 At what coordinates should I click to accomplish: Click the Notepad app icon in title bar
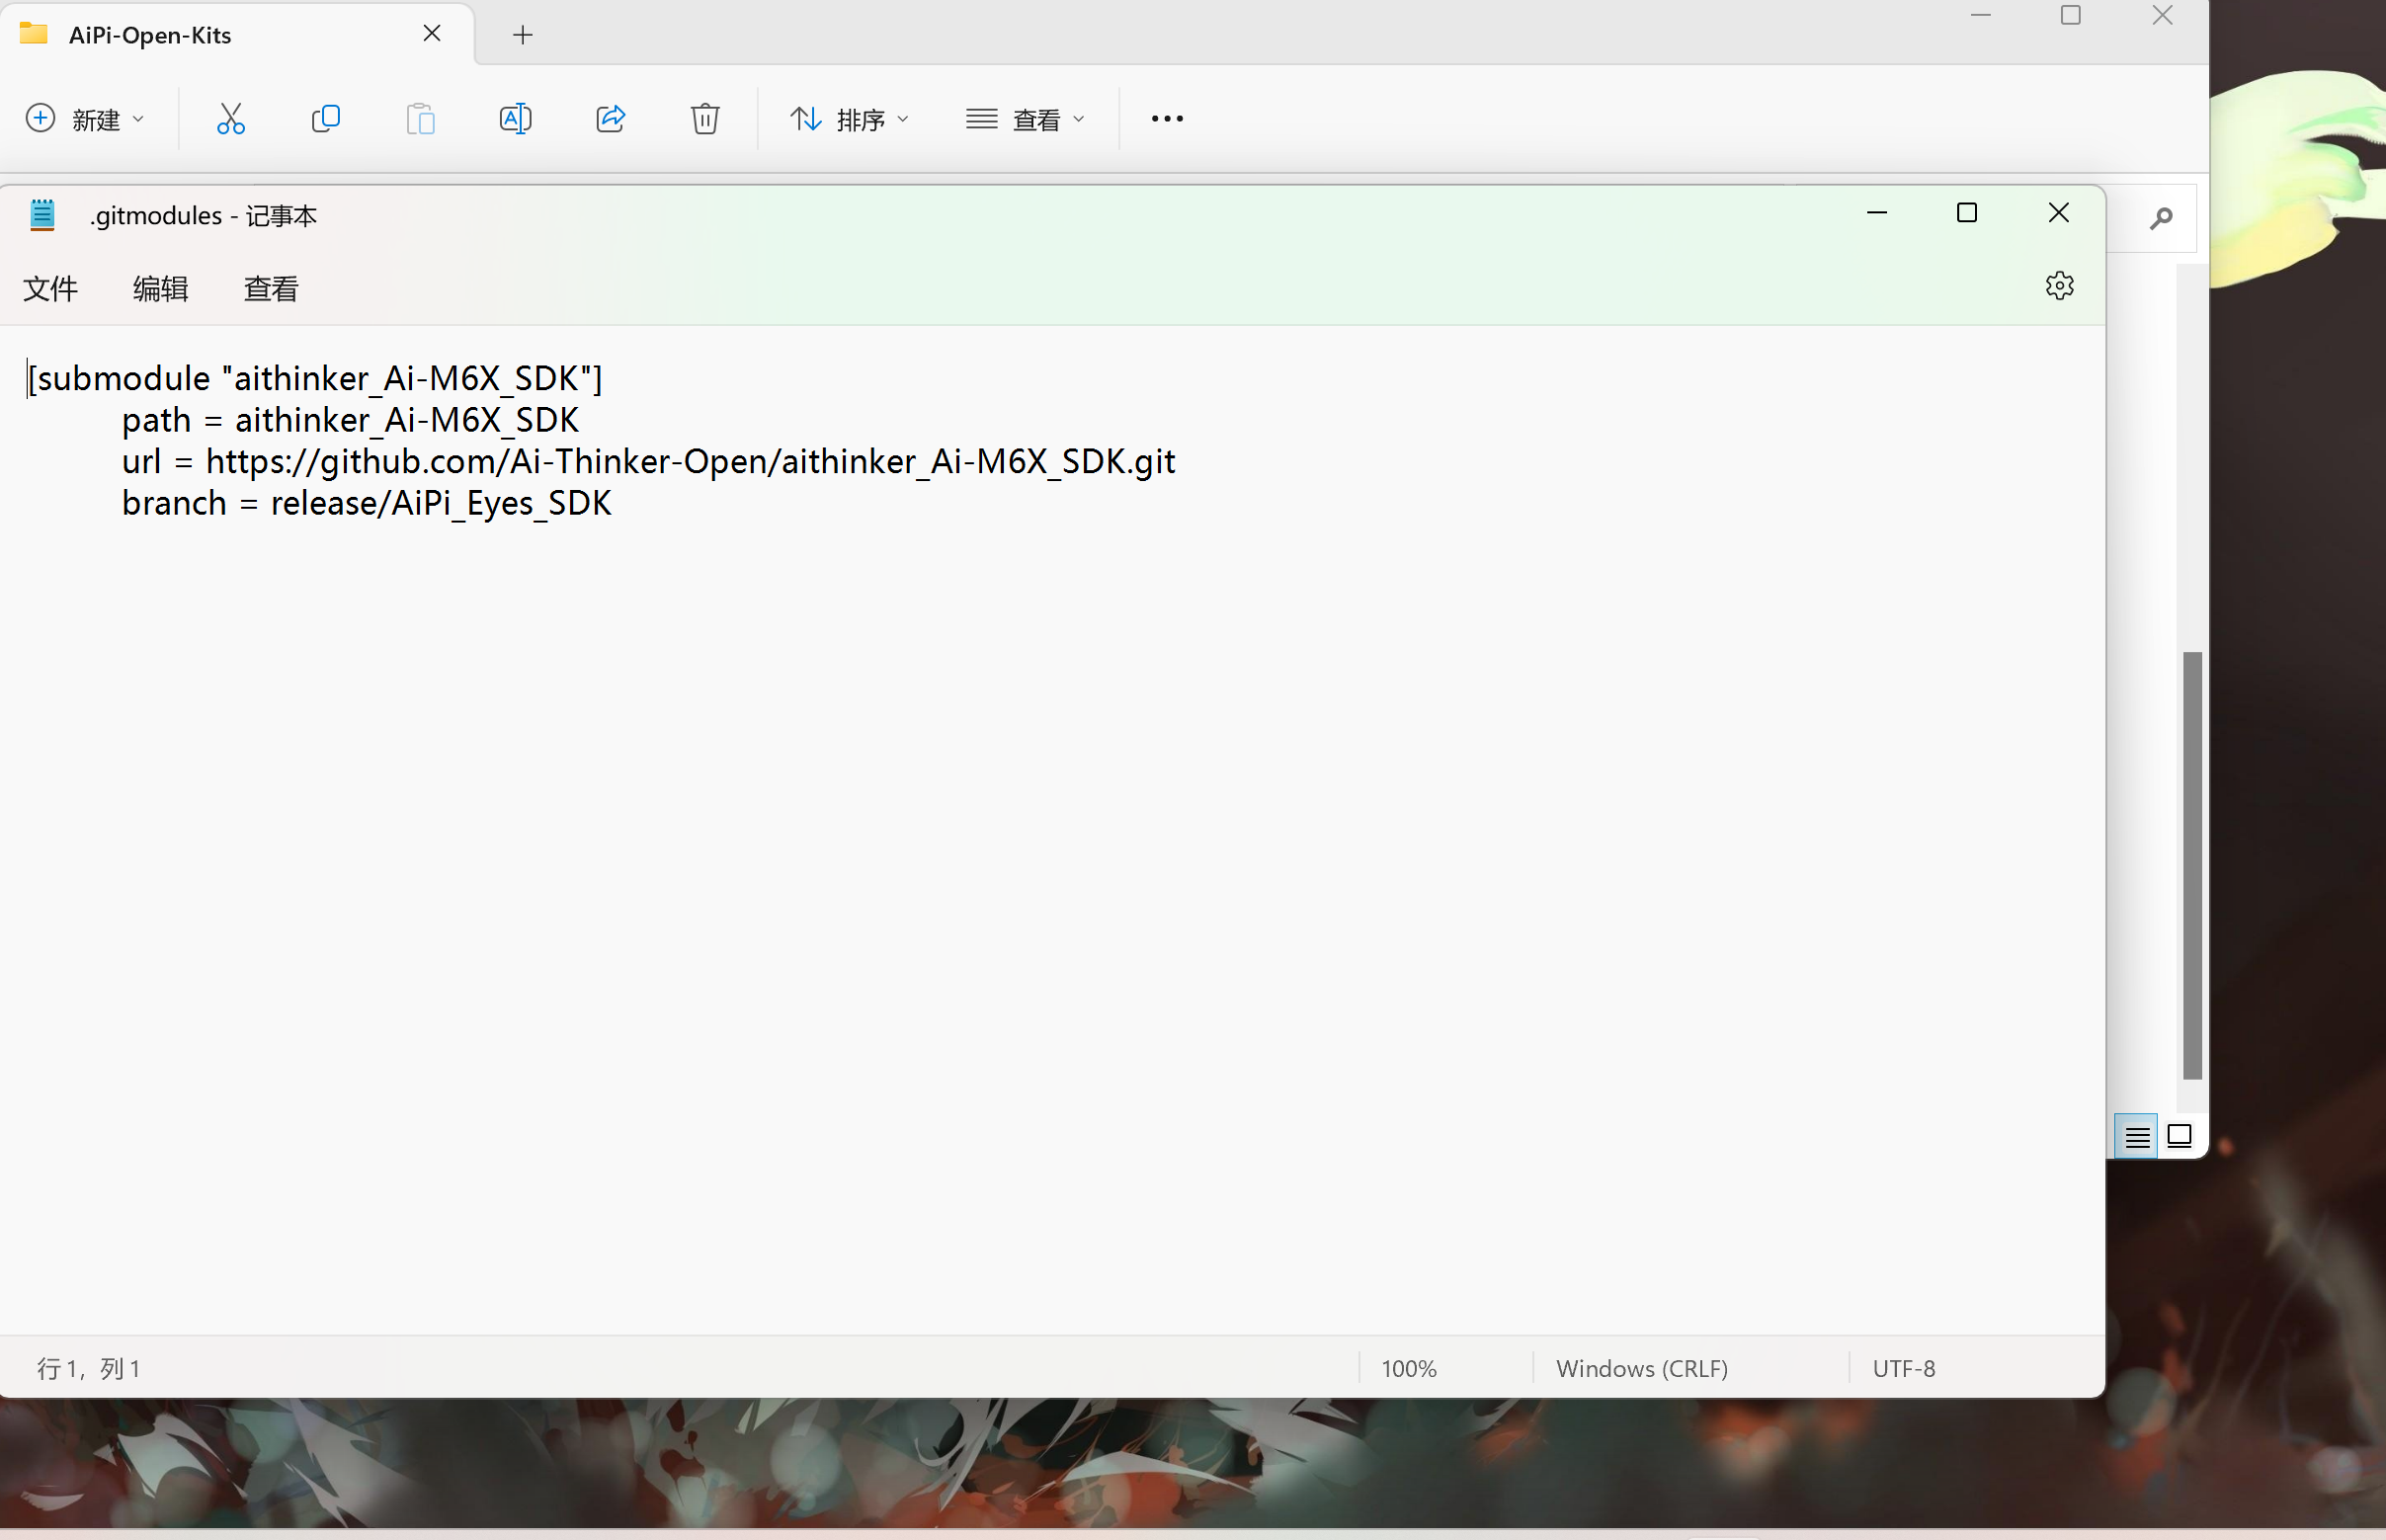(42, 215)
